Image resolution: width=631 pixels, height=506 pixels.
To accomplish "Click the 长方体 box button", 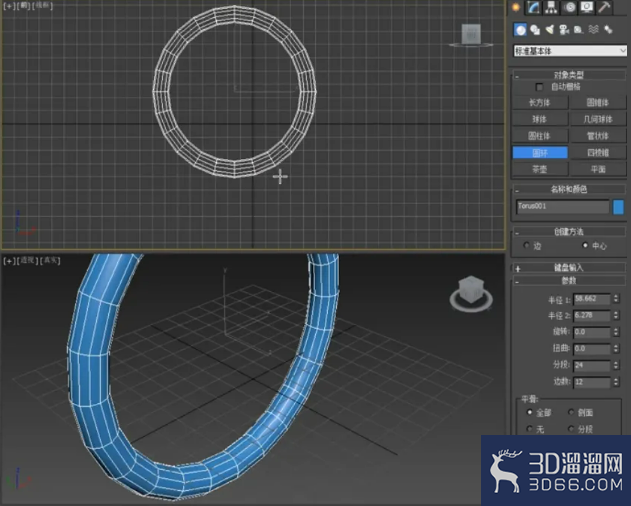I will [x=540, y=103].
